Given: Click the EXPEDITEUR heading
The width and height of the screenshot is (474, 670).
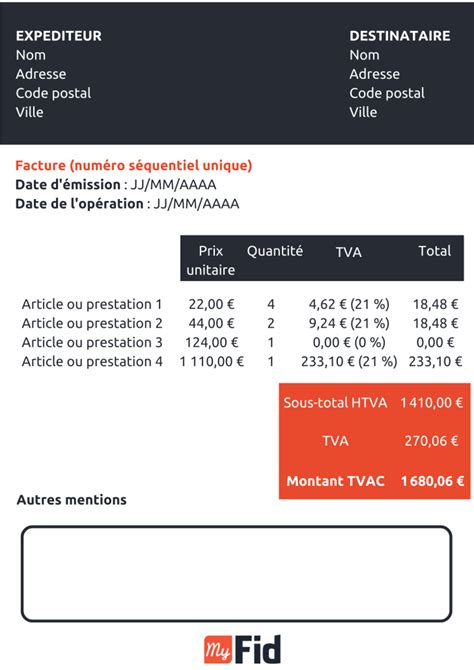Looking at the screenshot, I should pos(59,36).
